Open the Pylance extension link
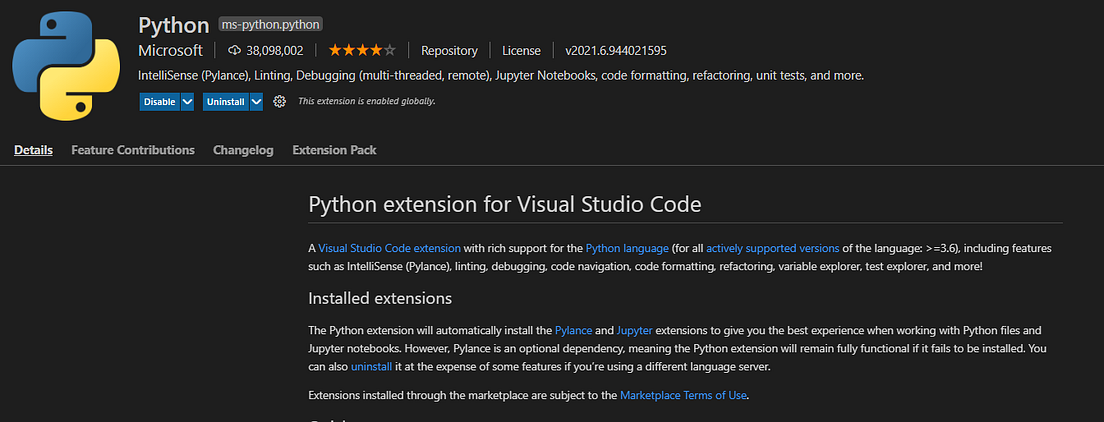The height and width of the screenshot is (422, 1104). pyautogui.click(x=573, y=330)
